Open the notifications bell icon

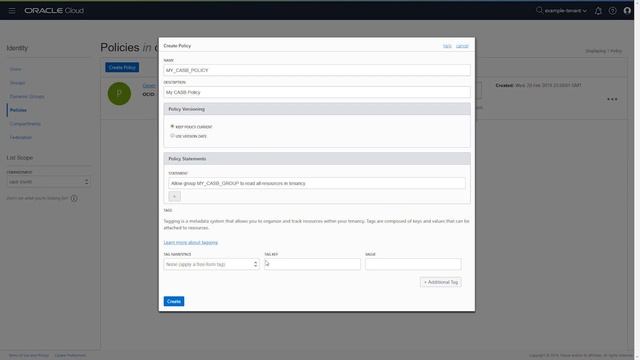(598, 11)
